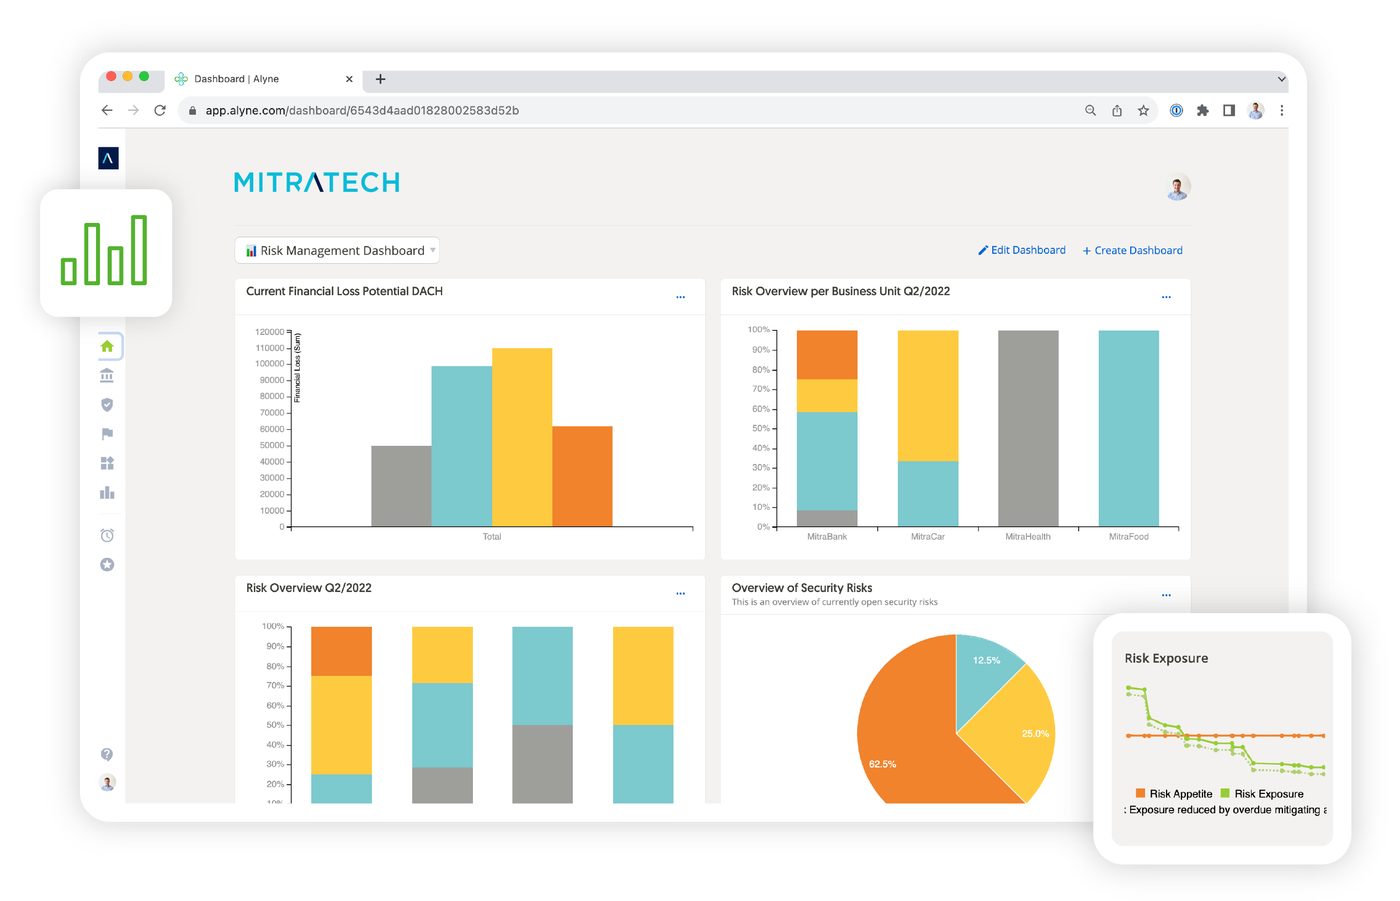Viewport: 1400px width, 901px height.
Task: Click the Alyne logo icon in sidebar
Action: tap(108, 158)
